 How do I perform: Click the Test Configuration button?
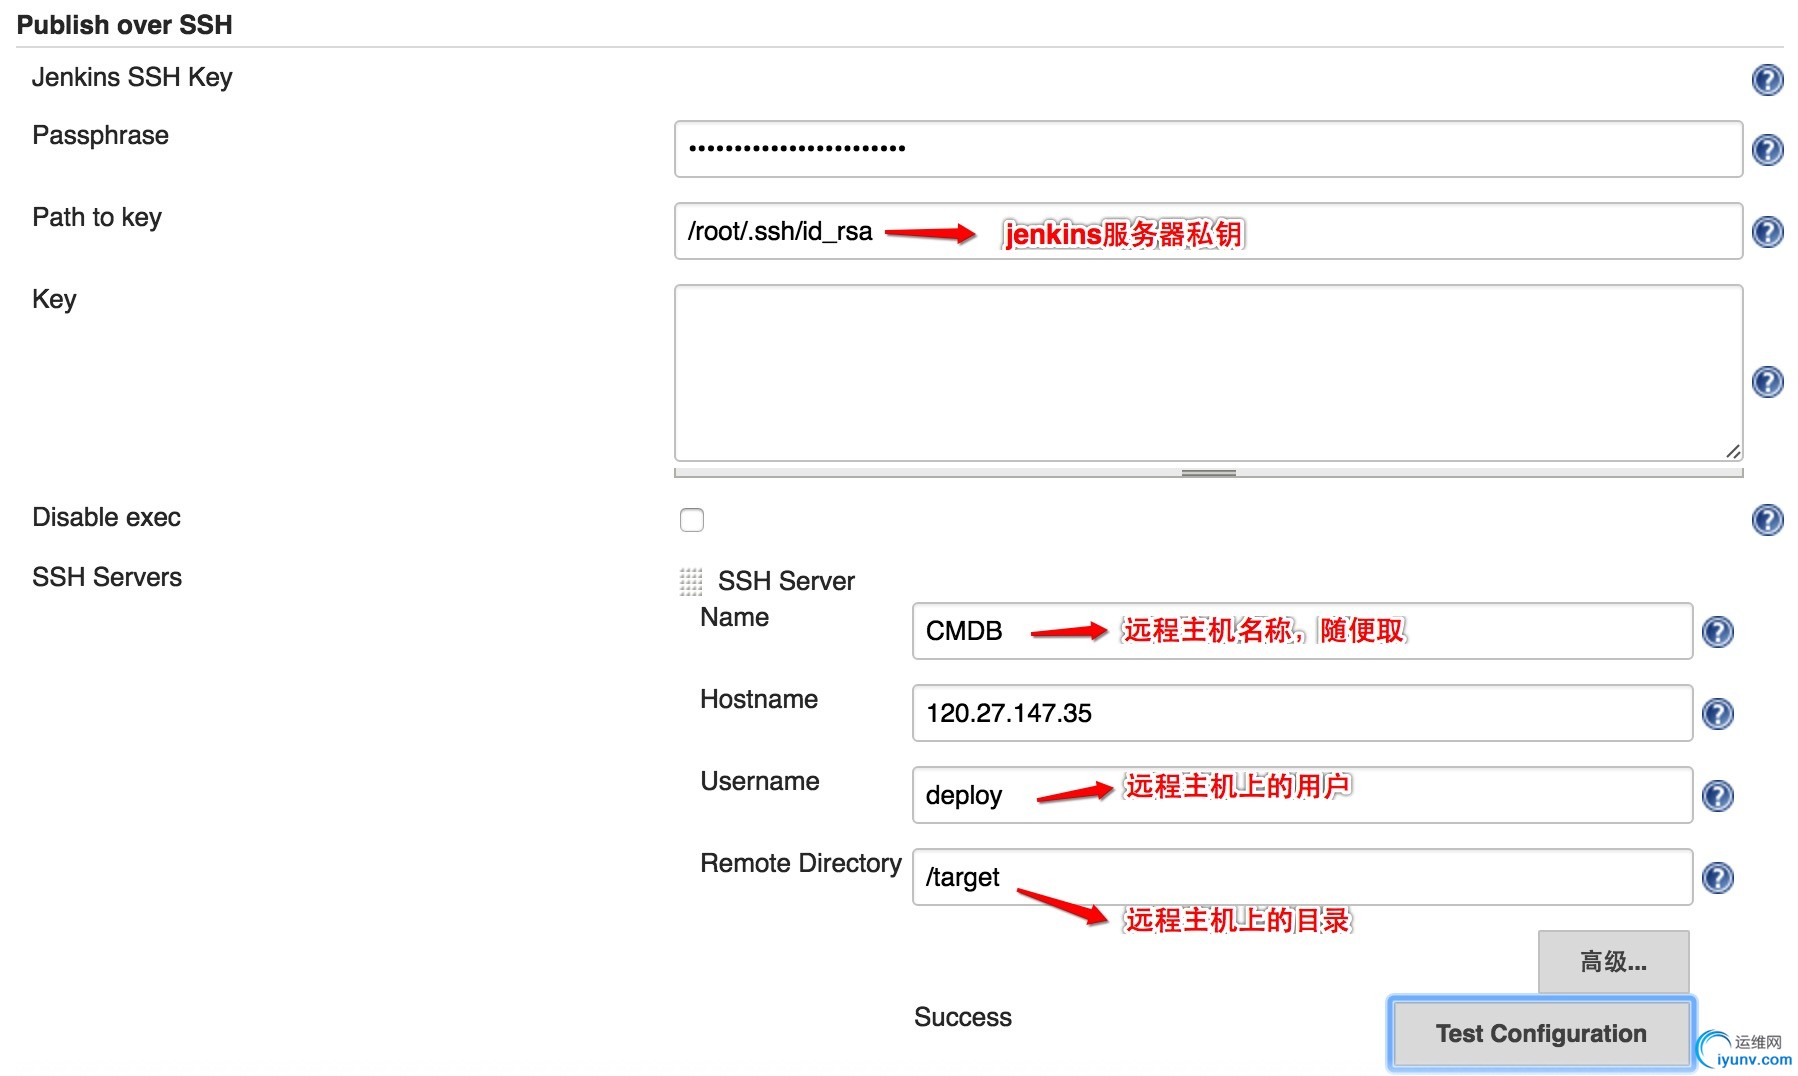(x=1541, y=1033)
